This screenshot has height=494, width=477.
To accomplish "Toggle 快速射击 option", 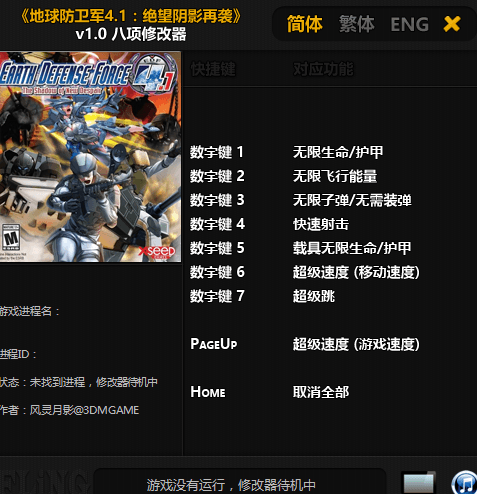I will (321, 224).
